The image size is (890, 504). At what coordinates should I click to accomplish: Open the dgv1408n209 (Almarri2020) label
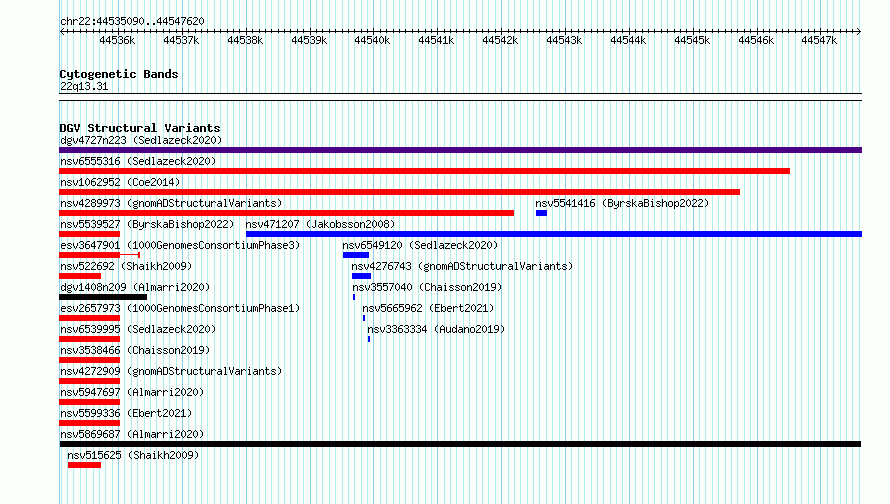pyautogui.click(x=135, y=287)
